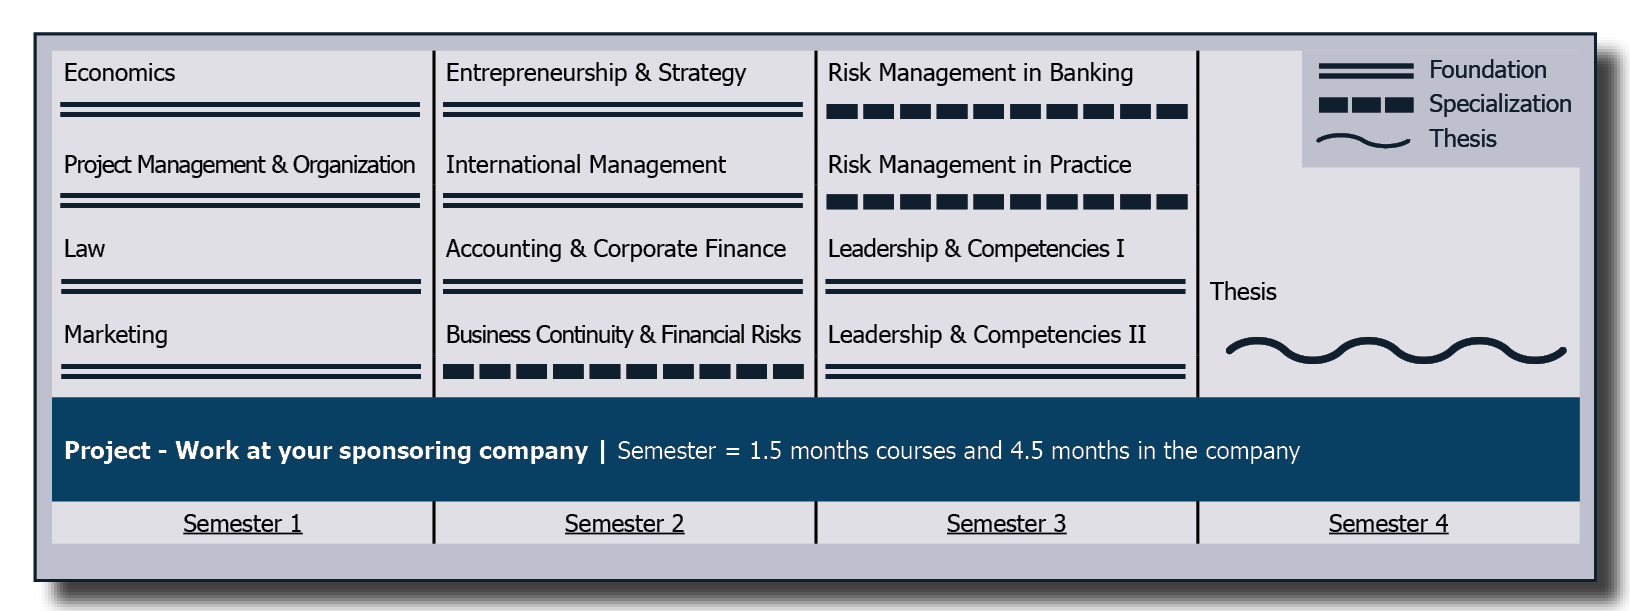The width and height of the screenshot is (1630, 611).
Task: Click the Thesis wavy-line legend icon
Action: [x=1364, y=140]
